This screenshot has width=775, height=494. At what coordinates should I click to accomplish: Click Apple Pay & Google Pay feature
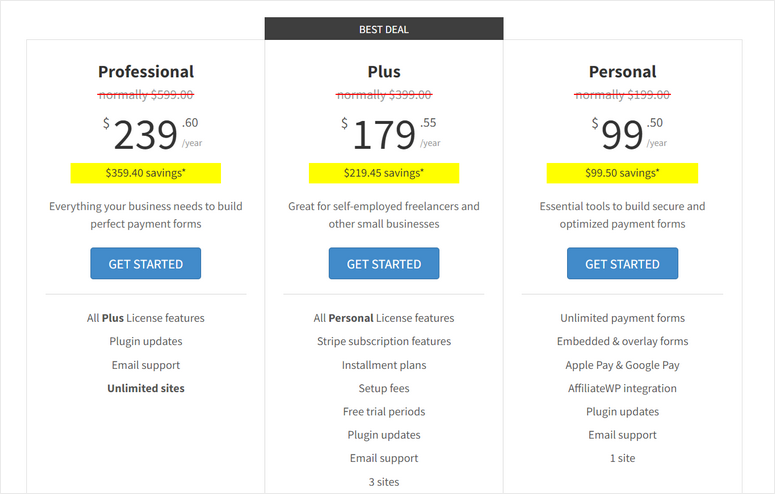pyautogui.click(x=622, y=365)
